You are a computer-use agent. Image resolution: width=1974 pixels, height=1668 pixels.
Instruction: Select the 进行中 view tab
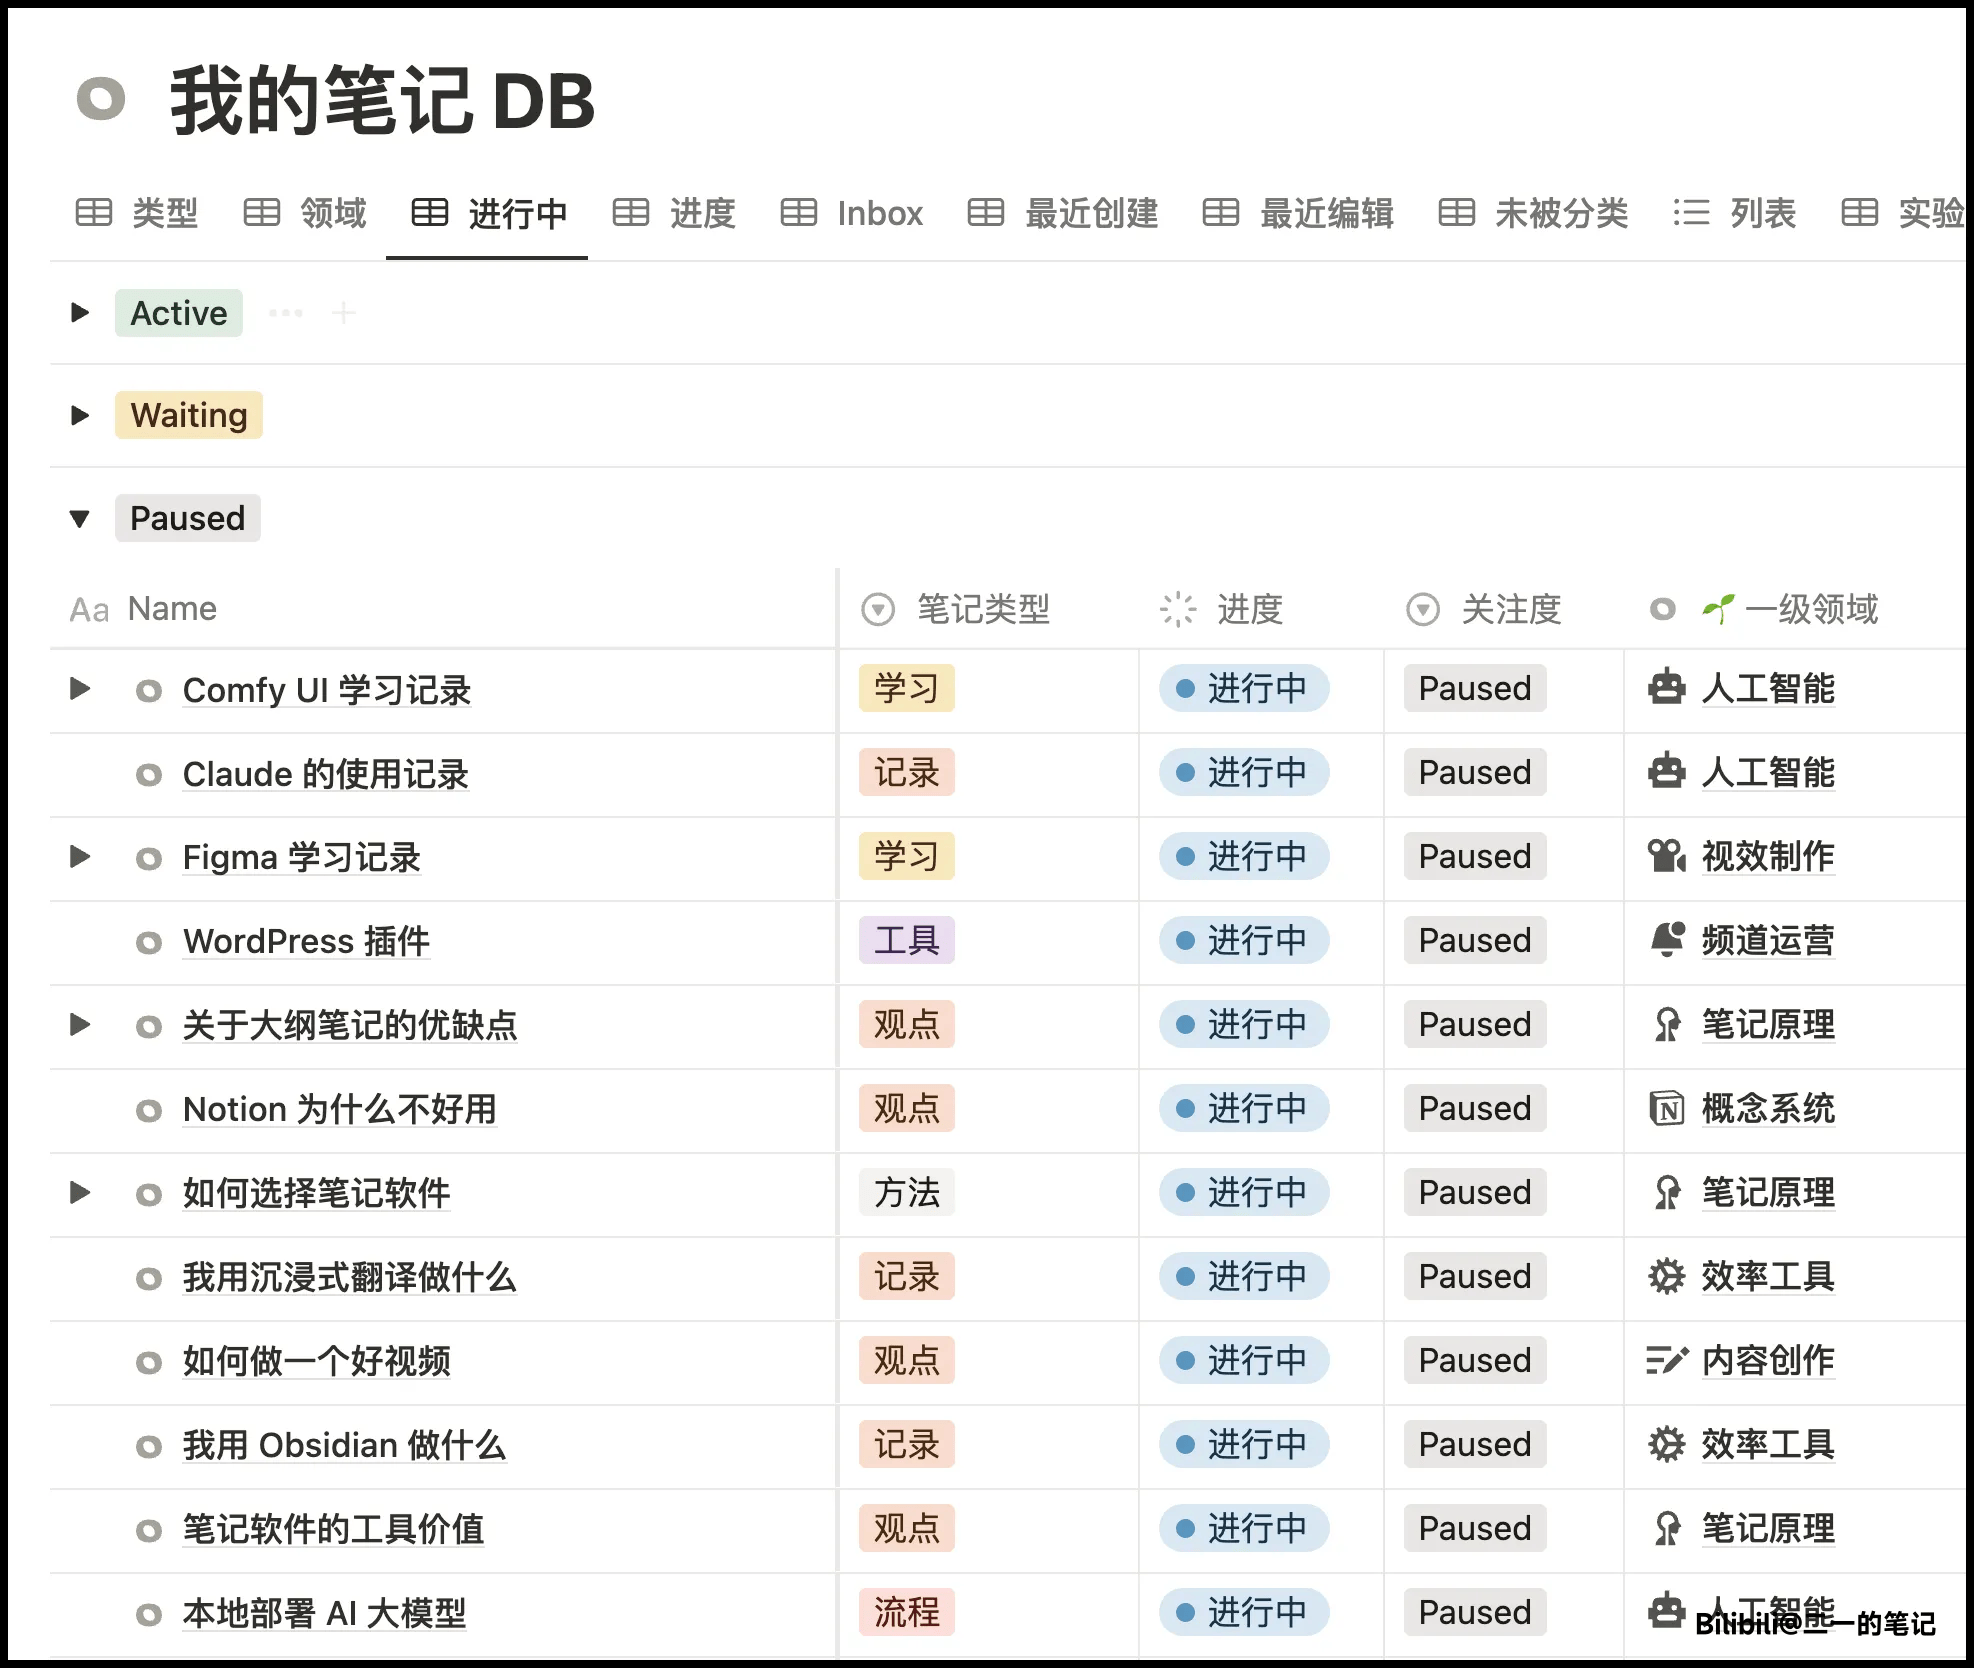pyautogui.click(x=489, y=213)
